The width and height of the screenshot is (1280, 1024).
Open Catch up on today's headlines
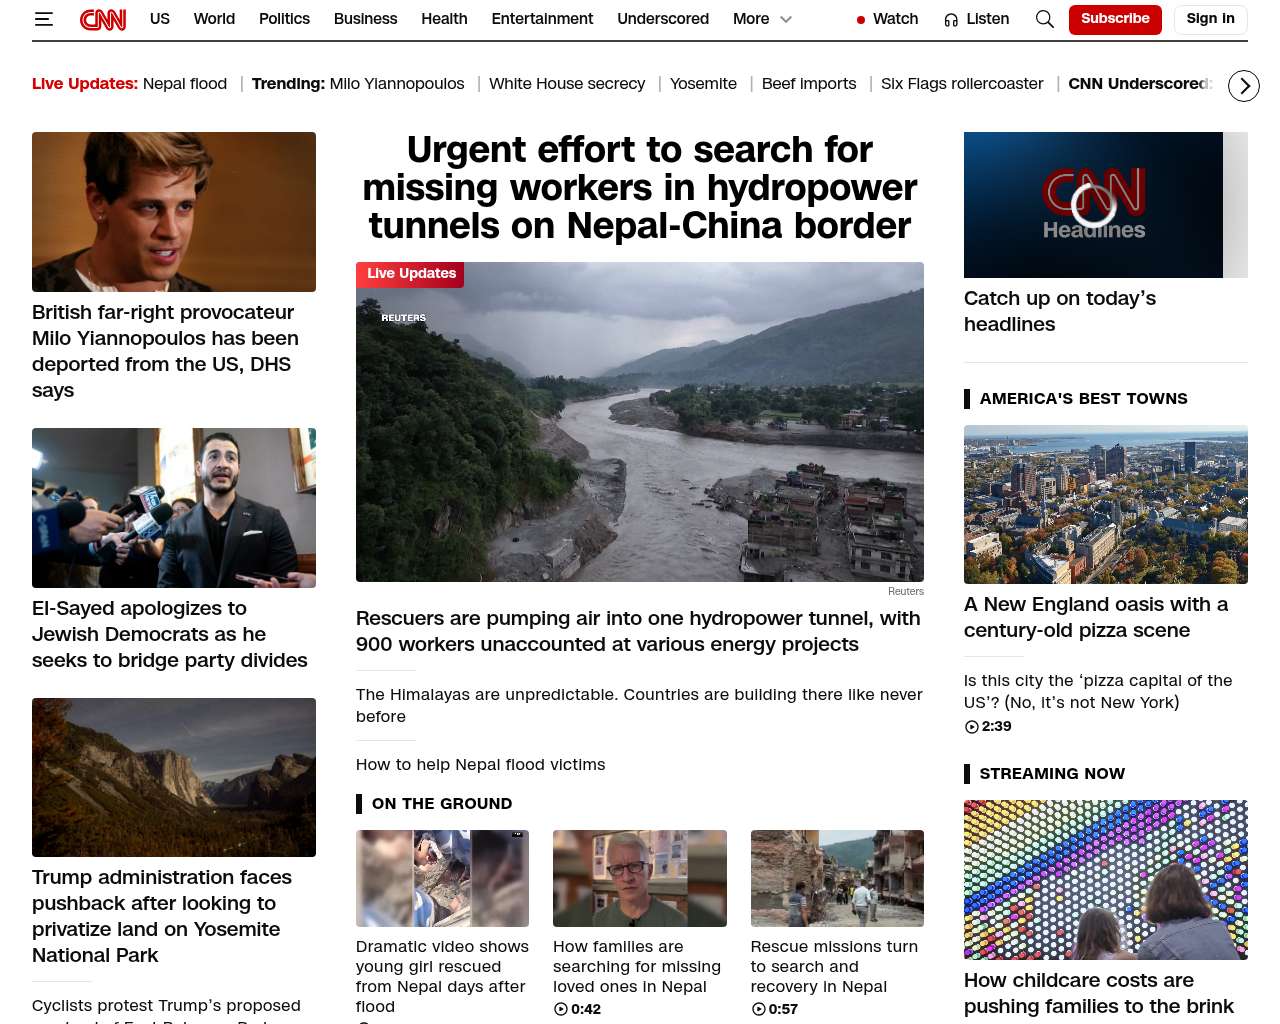pos(1060,311)
